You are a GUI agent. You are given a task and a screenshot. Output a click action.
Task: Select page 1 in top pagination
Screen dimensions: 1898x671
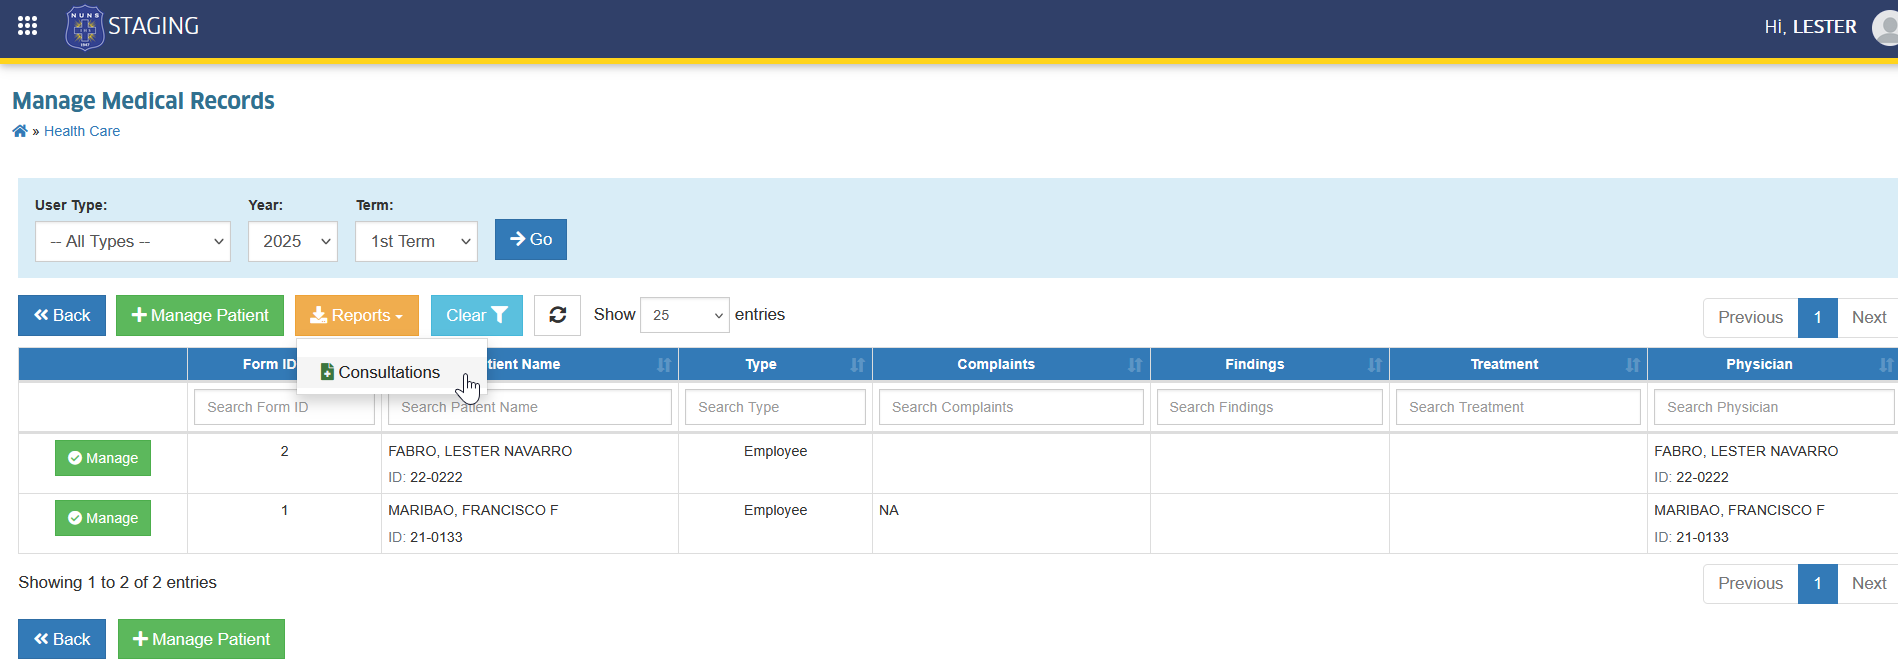[x=1818, y=317]
